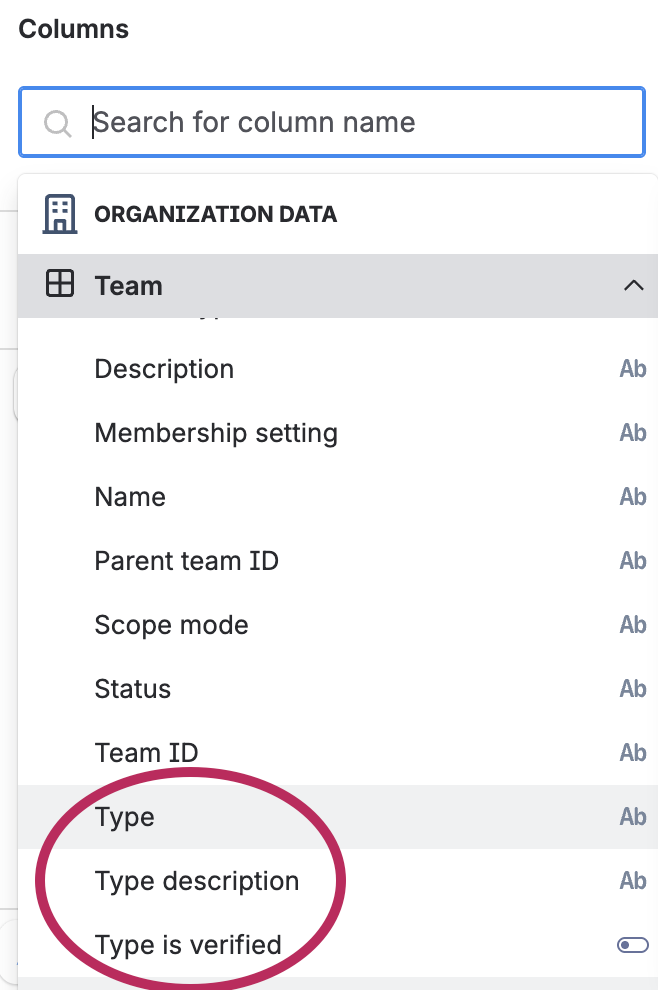Screen dimensions: 658x990
Task: Click the Search for column name field
Action: pos(332,122)
